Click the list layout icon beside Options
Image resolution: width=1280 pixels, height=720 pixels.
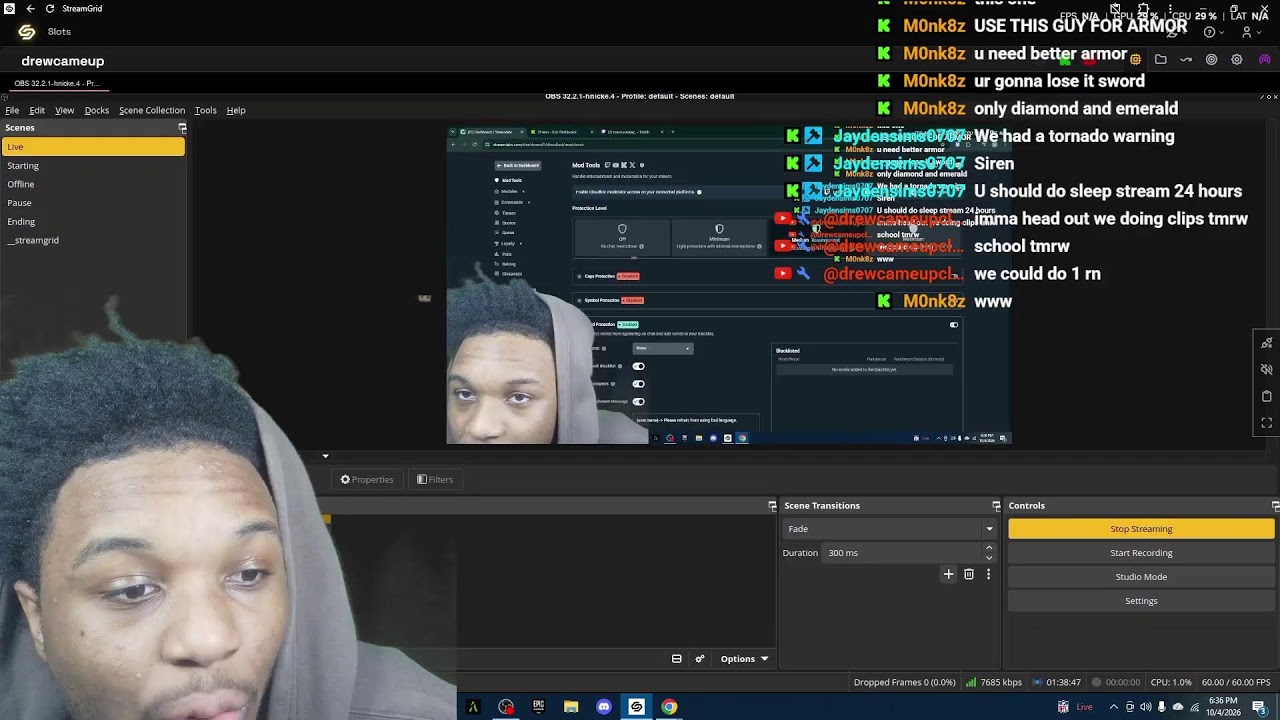click(676, 659)
